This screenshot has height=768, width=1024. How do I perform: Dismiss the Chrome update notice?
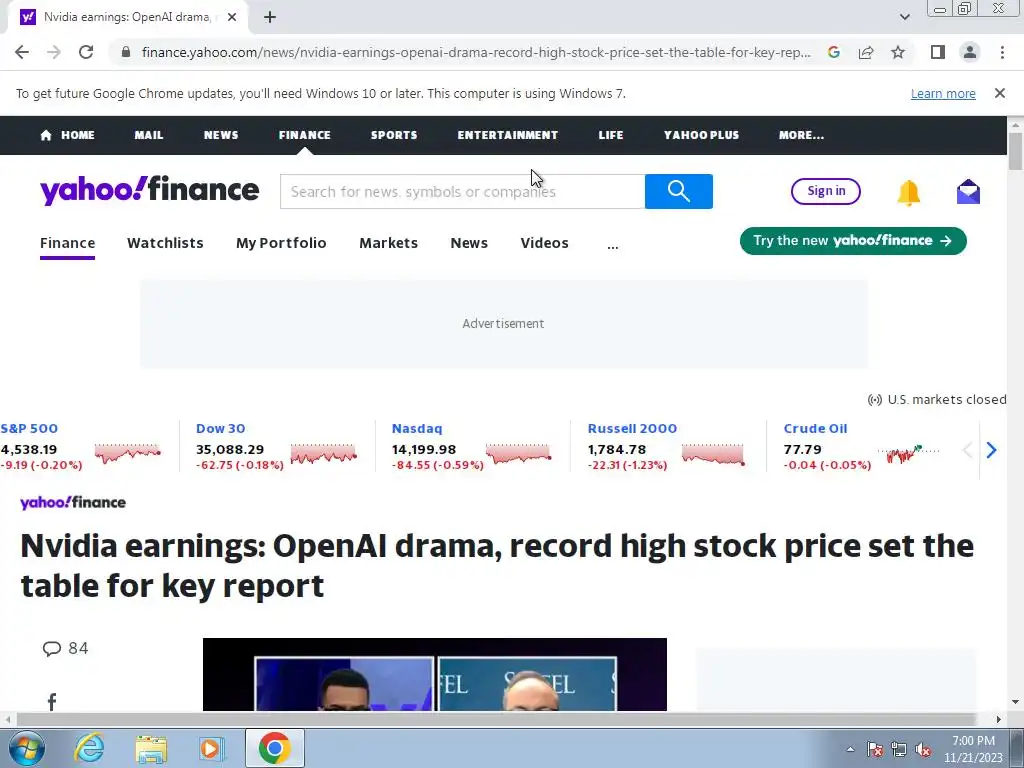999,93
